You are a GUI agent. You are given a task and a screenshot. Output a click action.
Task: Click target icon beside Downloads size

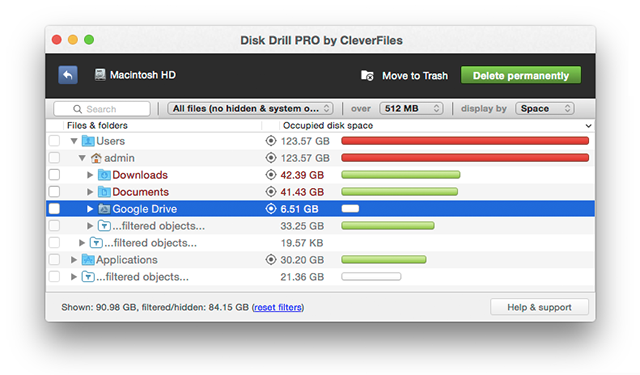click(271, 175)
